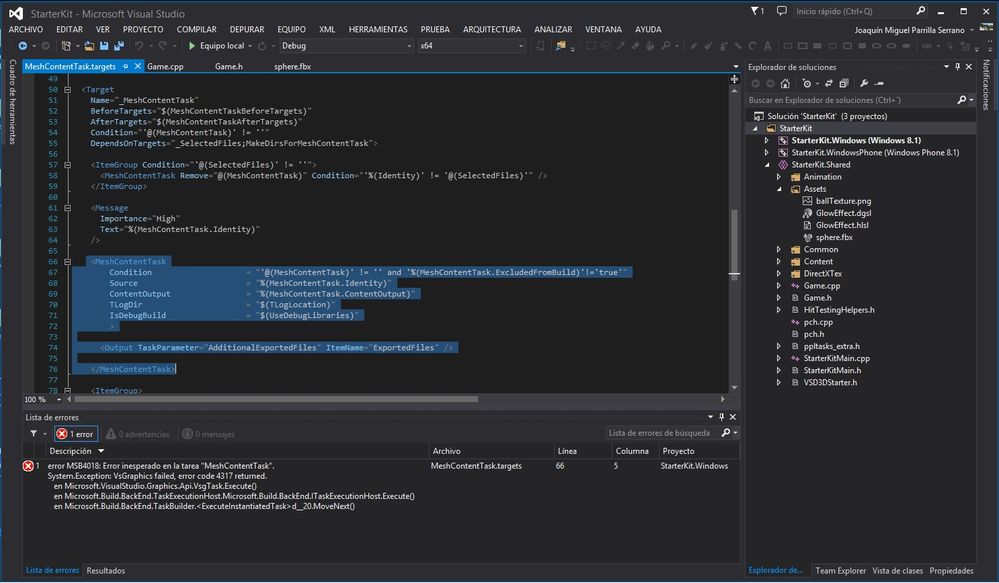Click the Solution Explorer search magnifier icon
This screenshot has width=999, height=583.
(962, 100)
